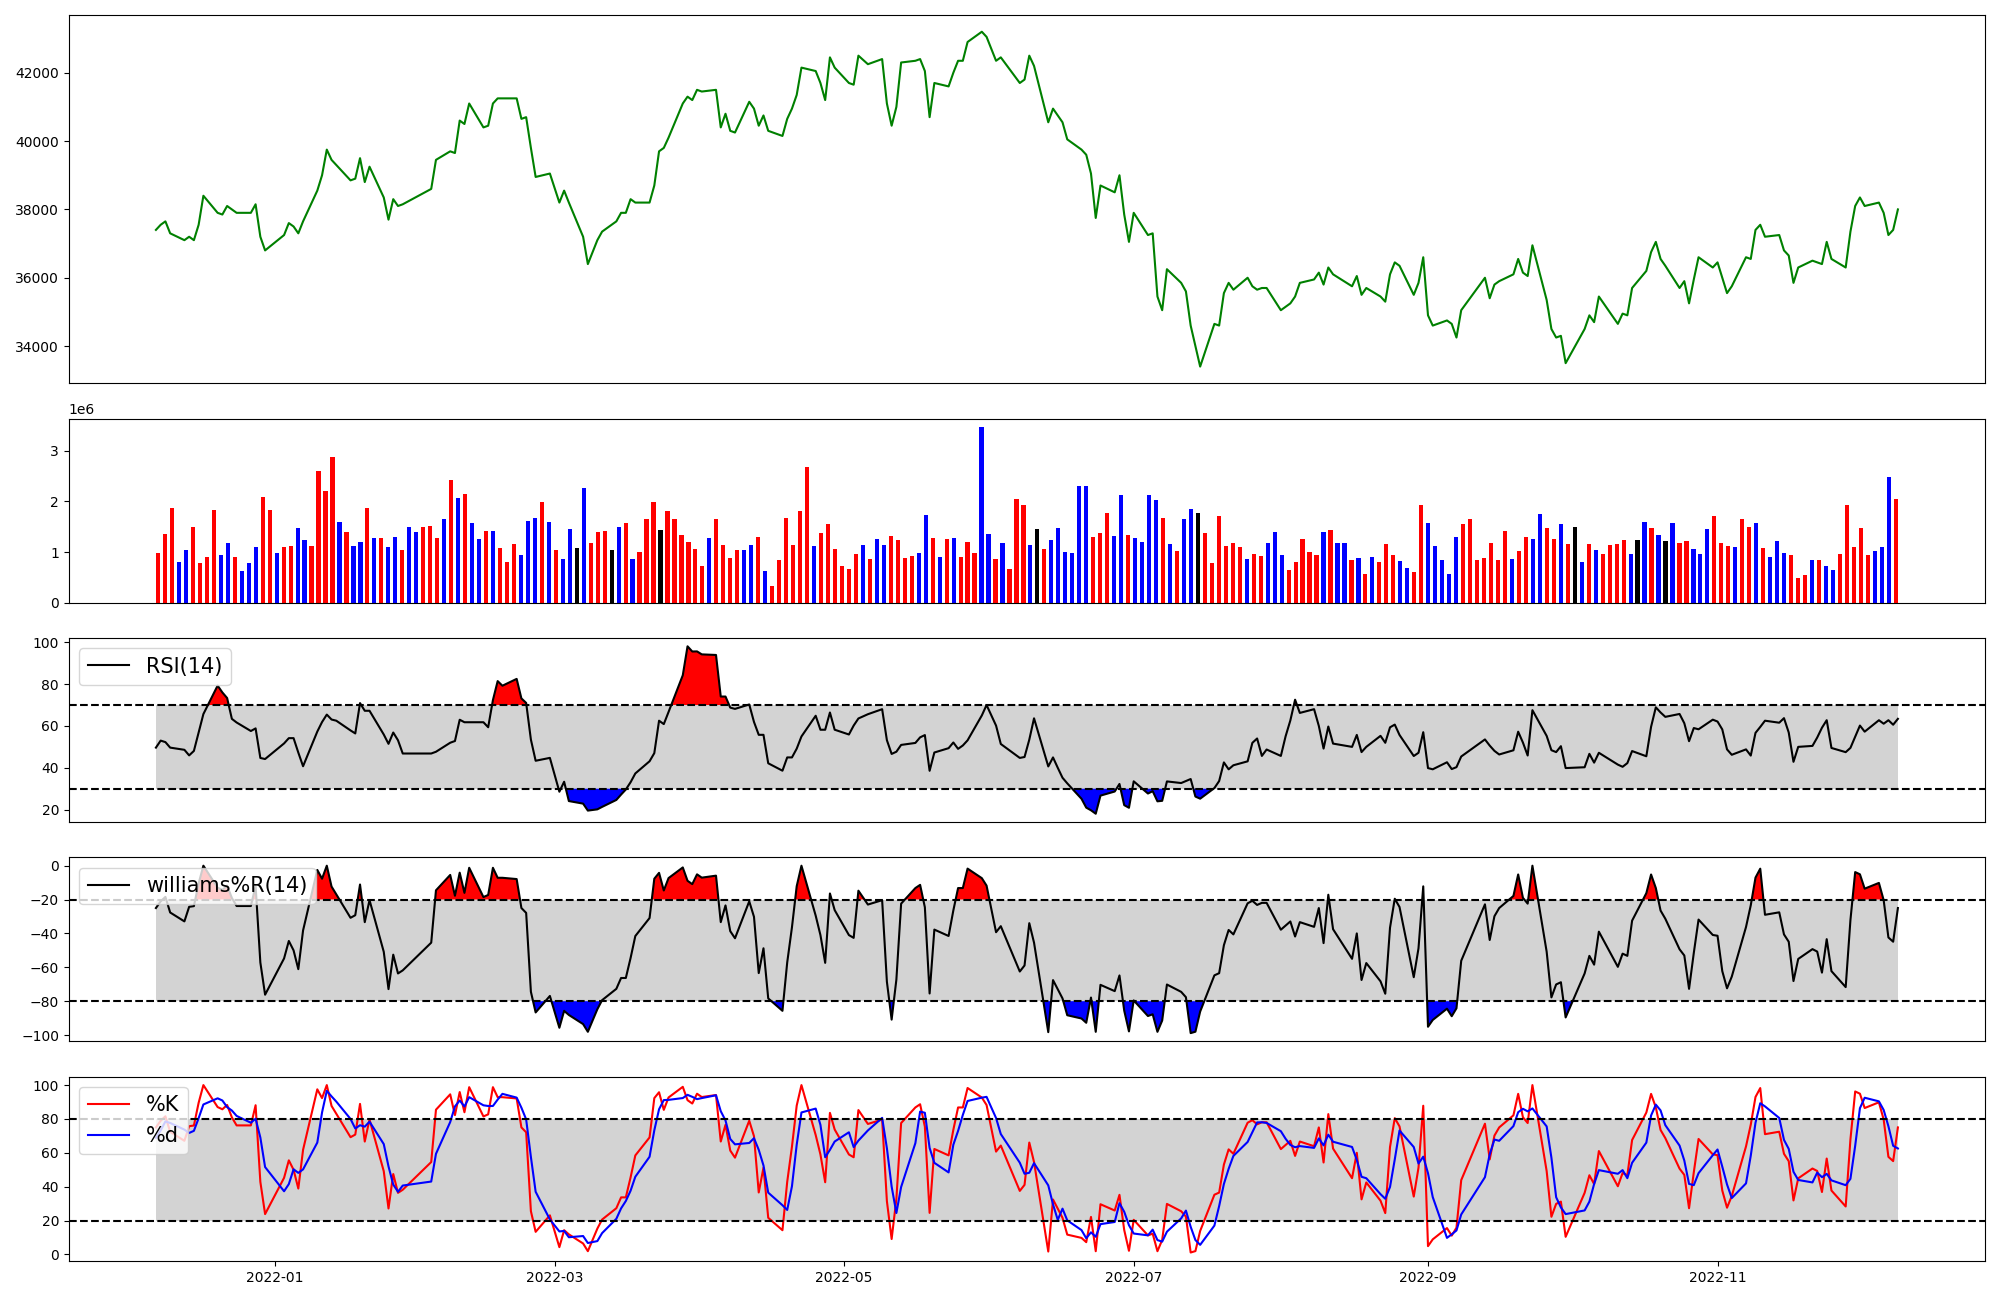
Task: Click the williams%R(14) legend label
Action: point(227,885)
